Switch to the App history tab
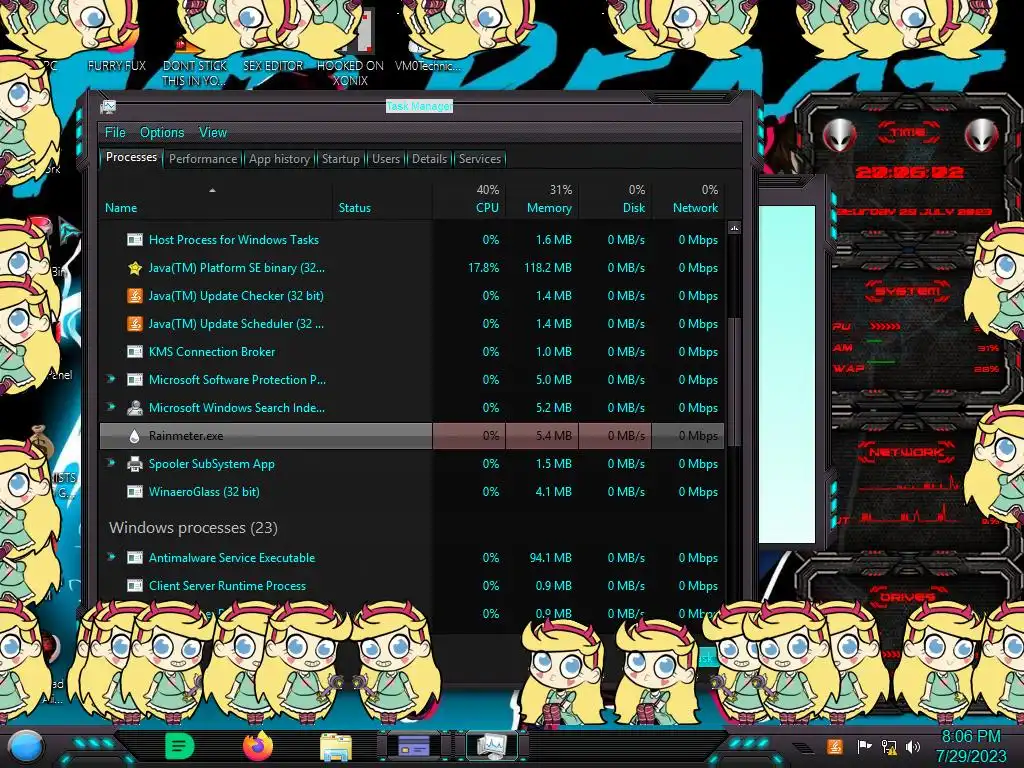1024x768 pixels. [280, 159]
